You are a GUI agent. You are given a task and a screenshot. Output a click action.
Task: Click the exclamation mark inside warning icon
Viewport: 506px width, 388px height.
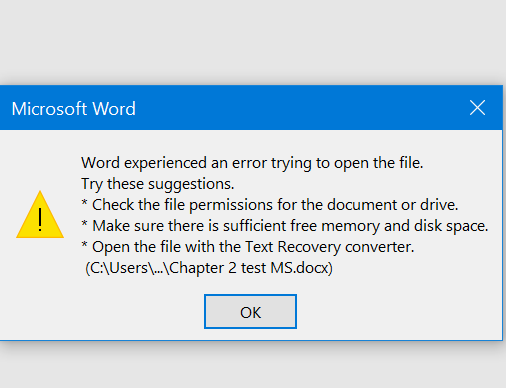pos(40,219)
